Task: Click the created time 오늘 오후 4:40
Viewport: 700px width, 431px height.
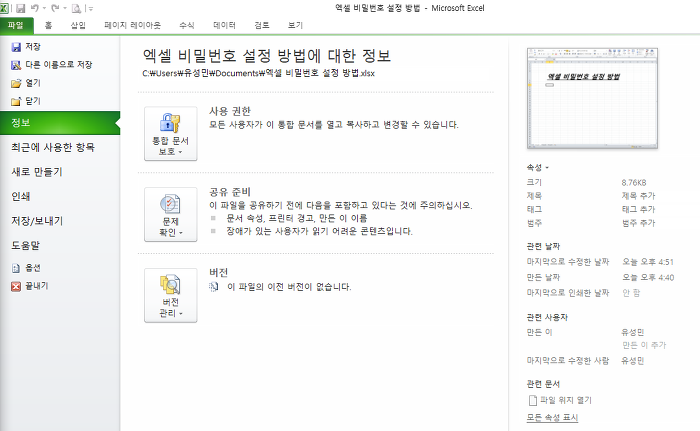Action: coord(648,277)
